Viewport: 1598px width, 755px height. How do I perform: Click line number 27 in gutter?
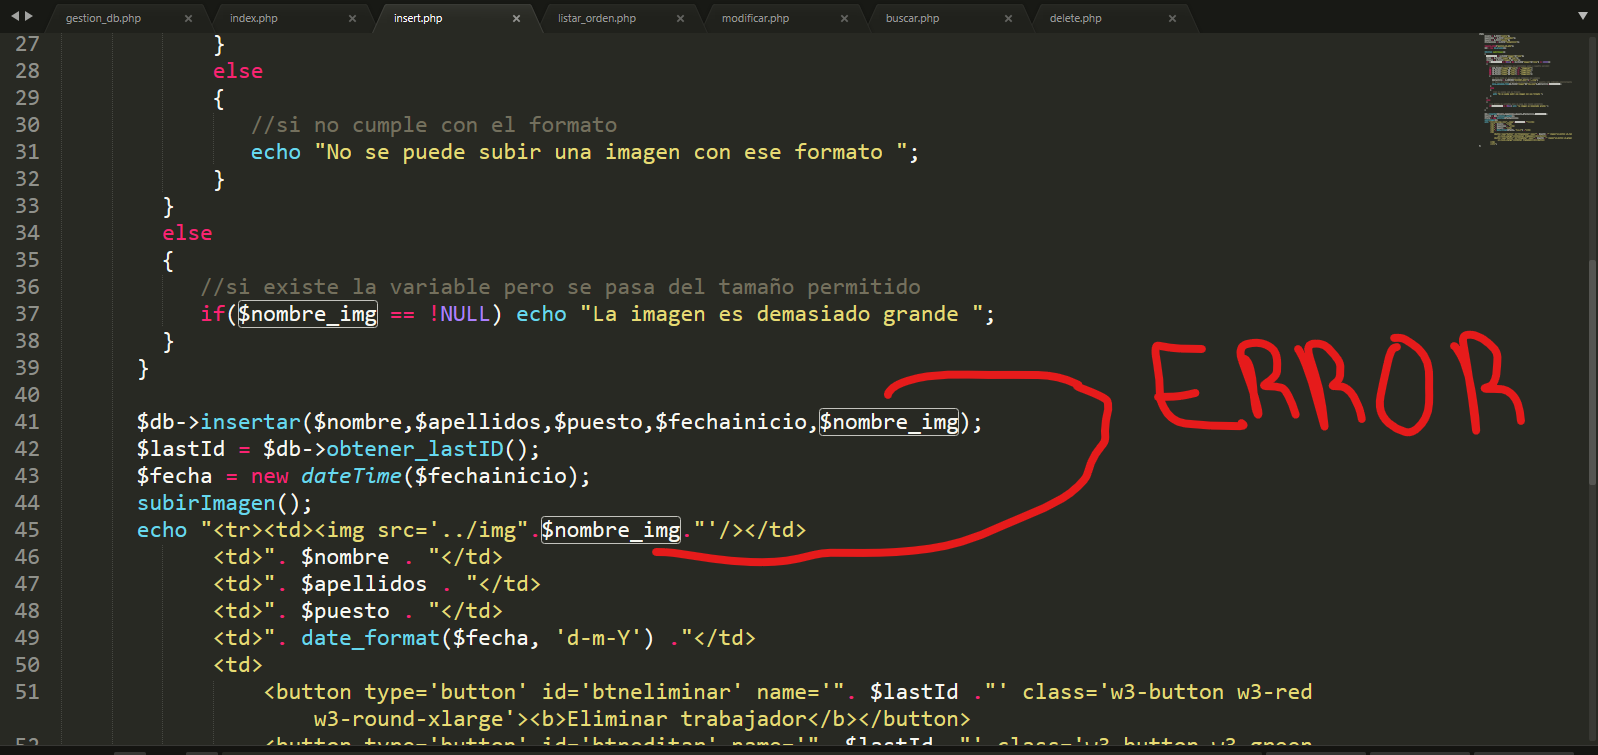[x=28, y=44]
